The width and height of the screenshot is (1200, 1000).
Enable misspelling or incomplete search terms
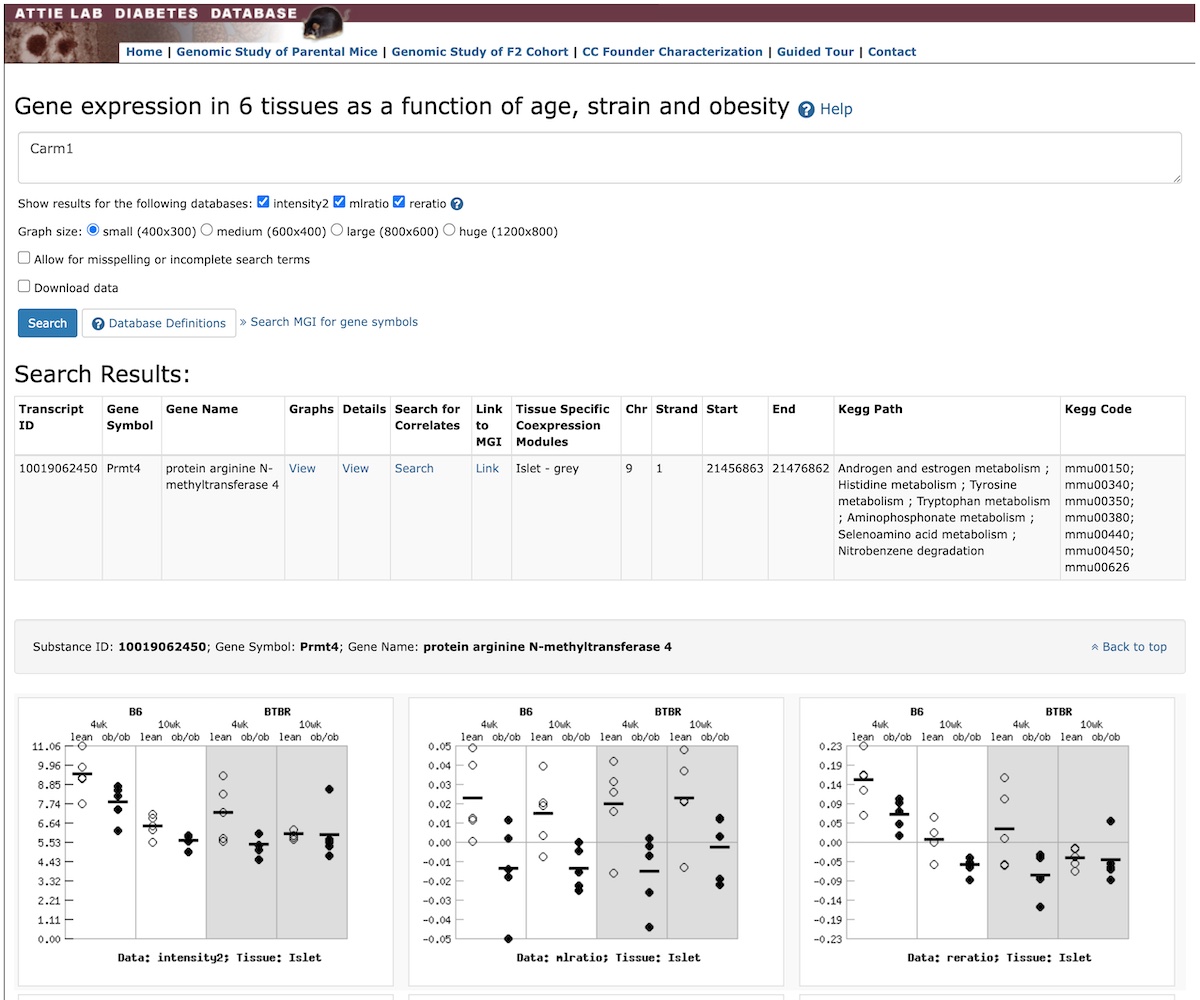click(24, 258)
